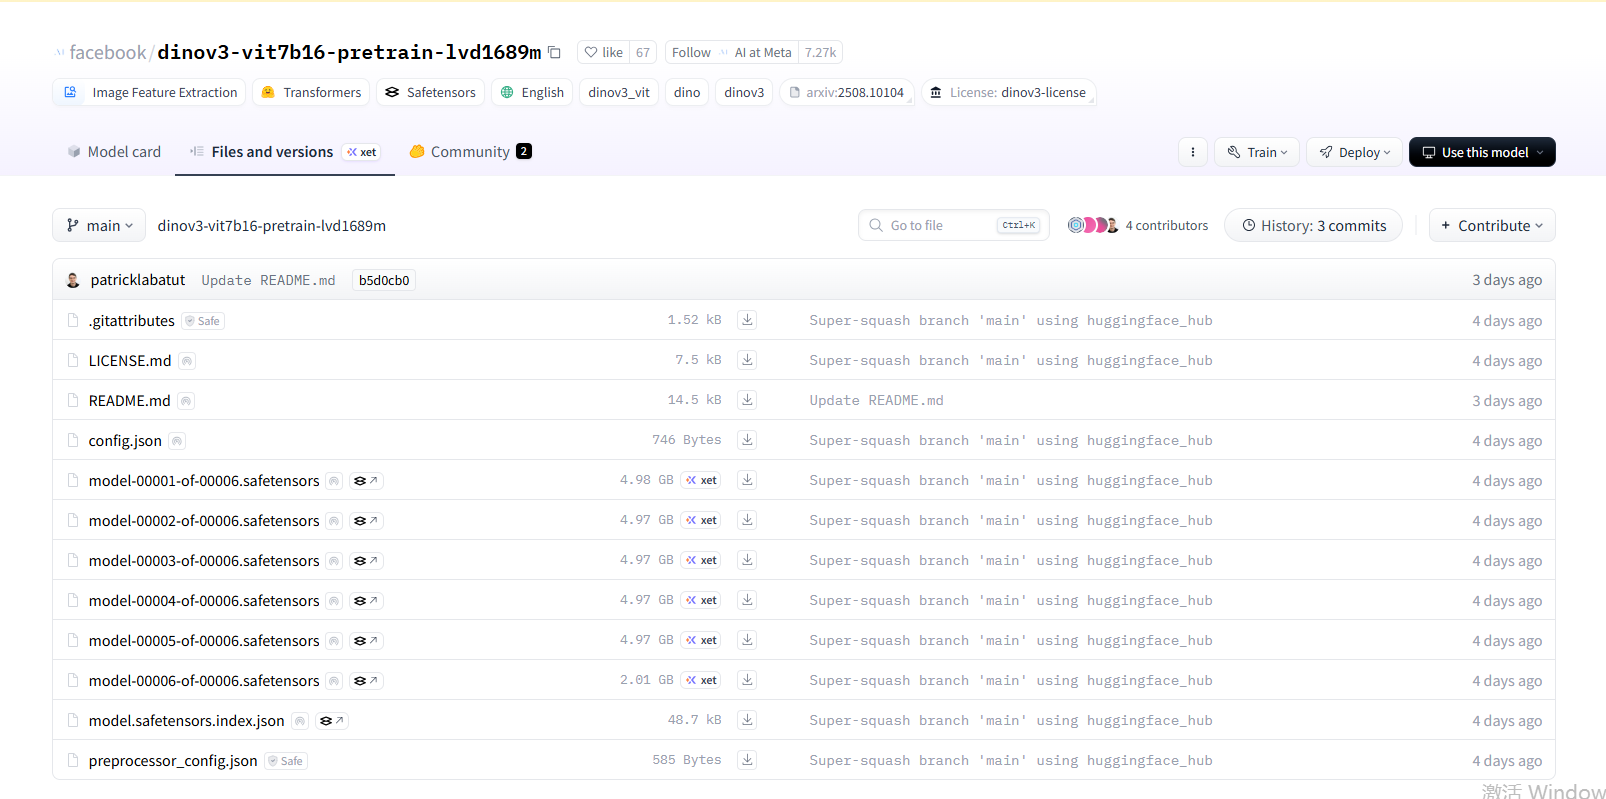Switch to the Model card tab
Screen dimensions: 1606x799
coord(114,152)
